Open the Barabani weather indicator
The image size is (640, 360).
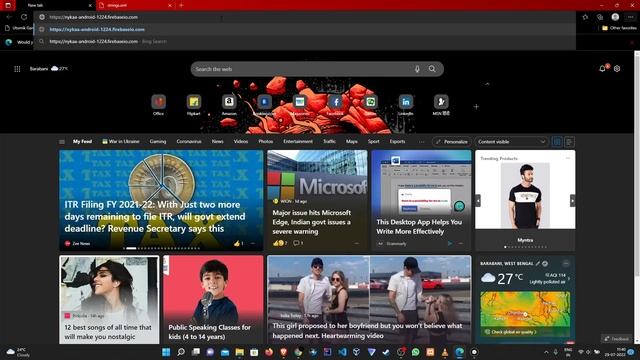tap(49, 69)
